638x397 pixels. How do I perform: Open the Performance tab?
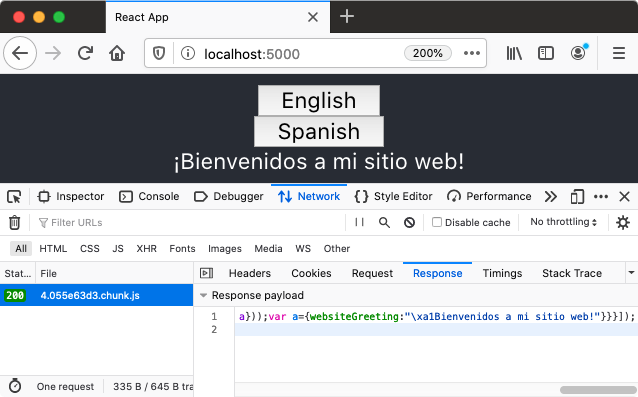click(489, 197)
